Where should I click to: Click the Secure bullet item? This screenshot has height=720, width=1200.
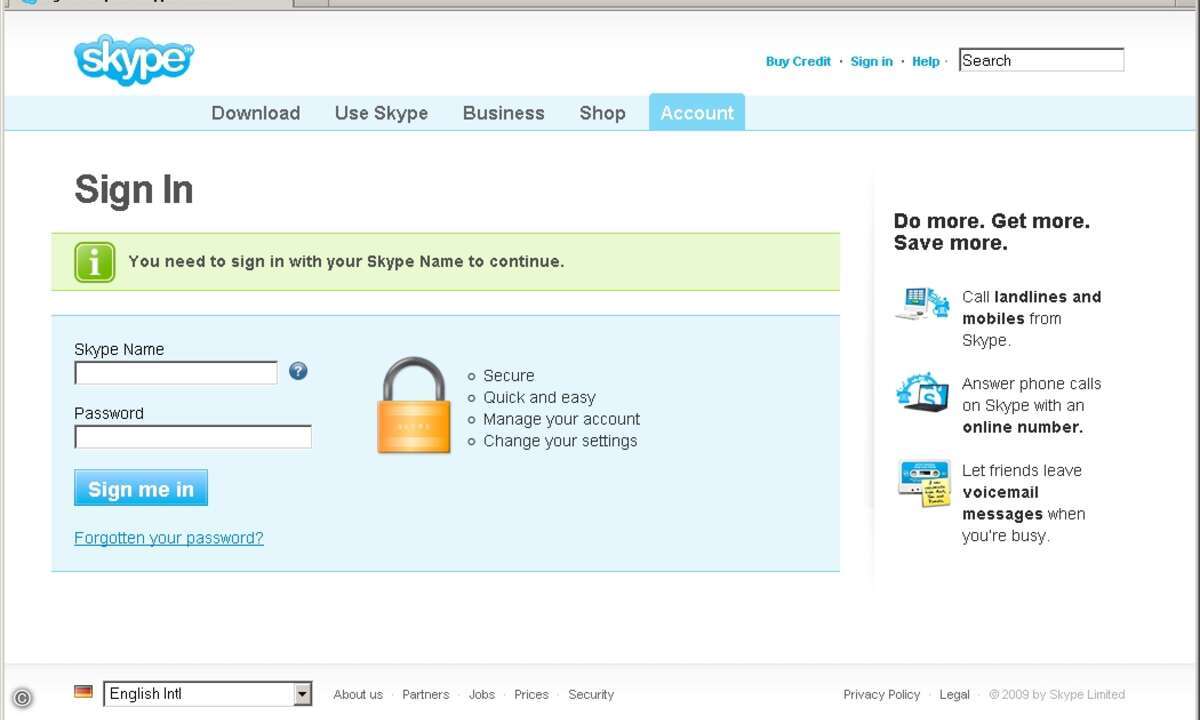tap(509, 376)
